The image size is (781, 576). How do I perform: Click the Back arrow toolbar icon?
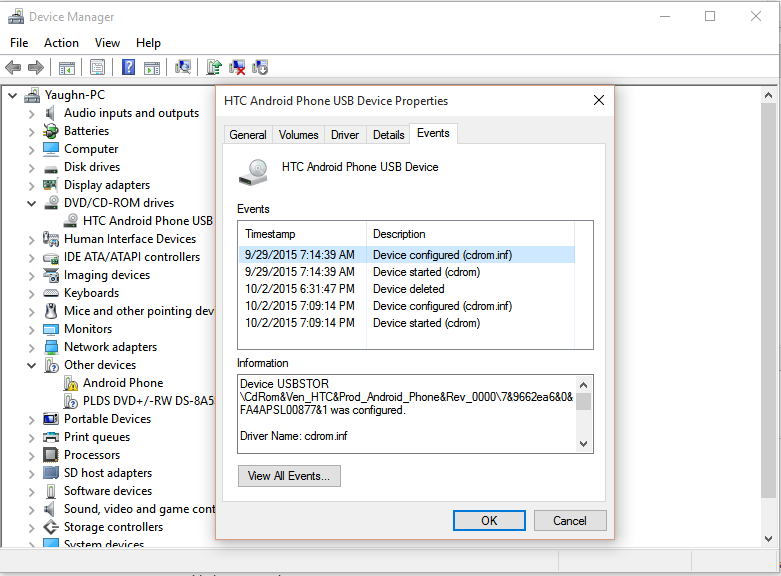[x=13, y=67]
